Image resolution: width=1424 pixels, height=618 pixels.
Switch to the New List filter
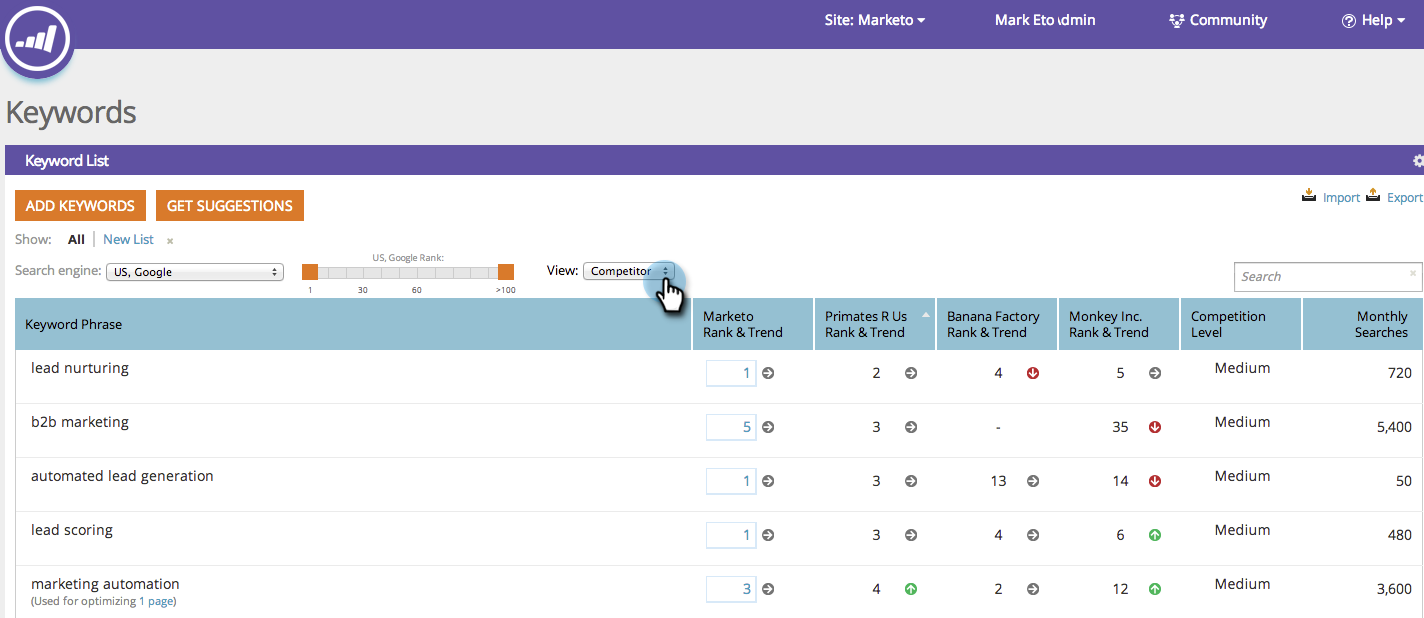tap(128, 240)
